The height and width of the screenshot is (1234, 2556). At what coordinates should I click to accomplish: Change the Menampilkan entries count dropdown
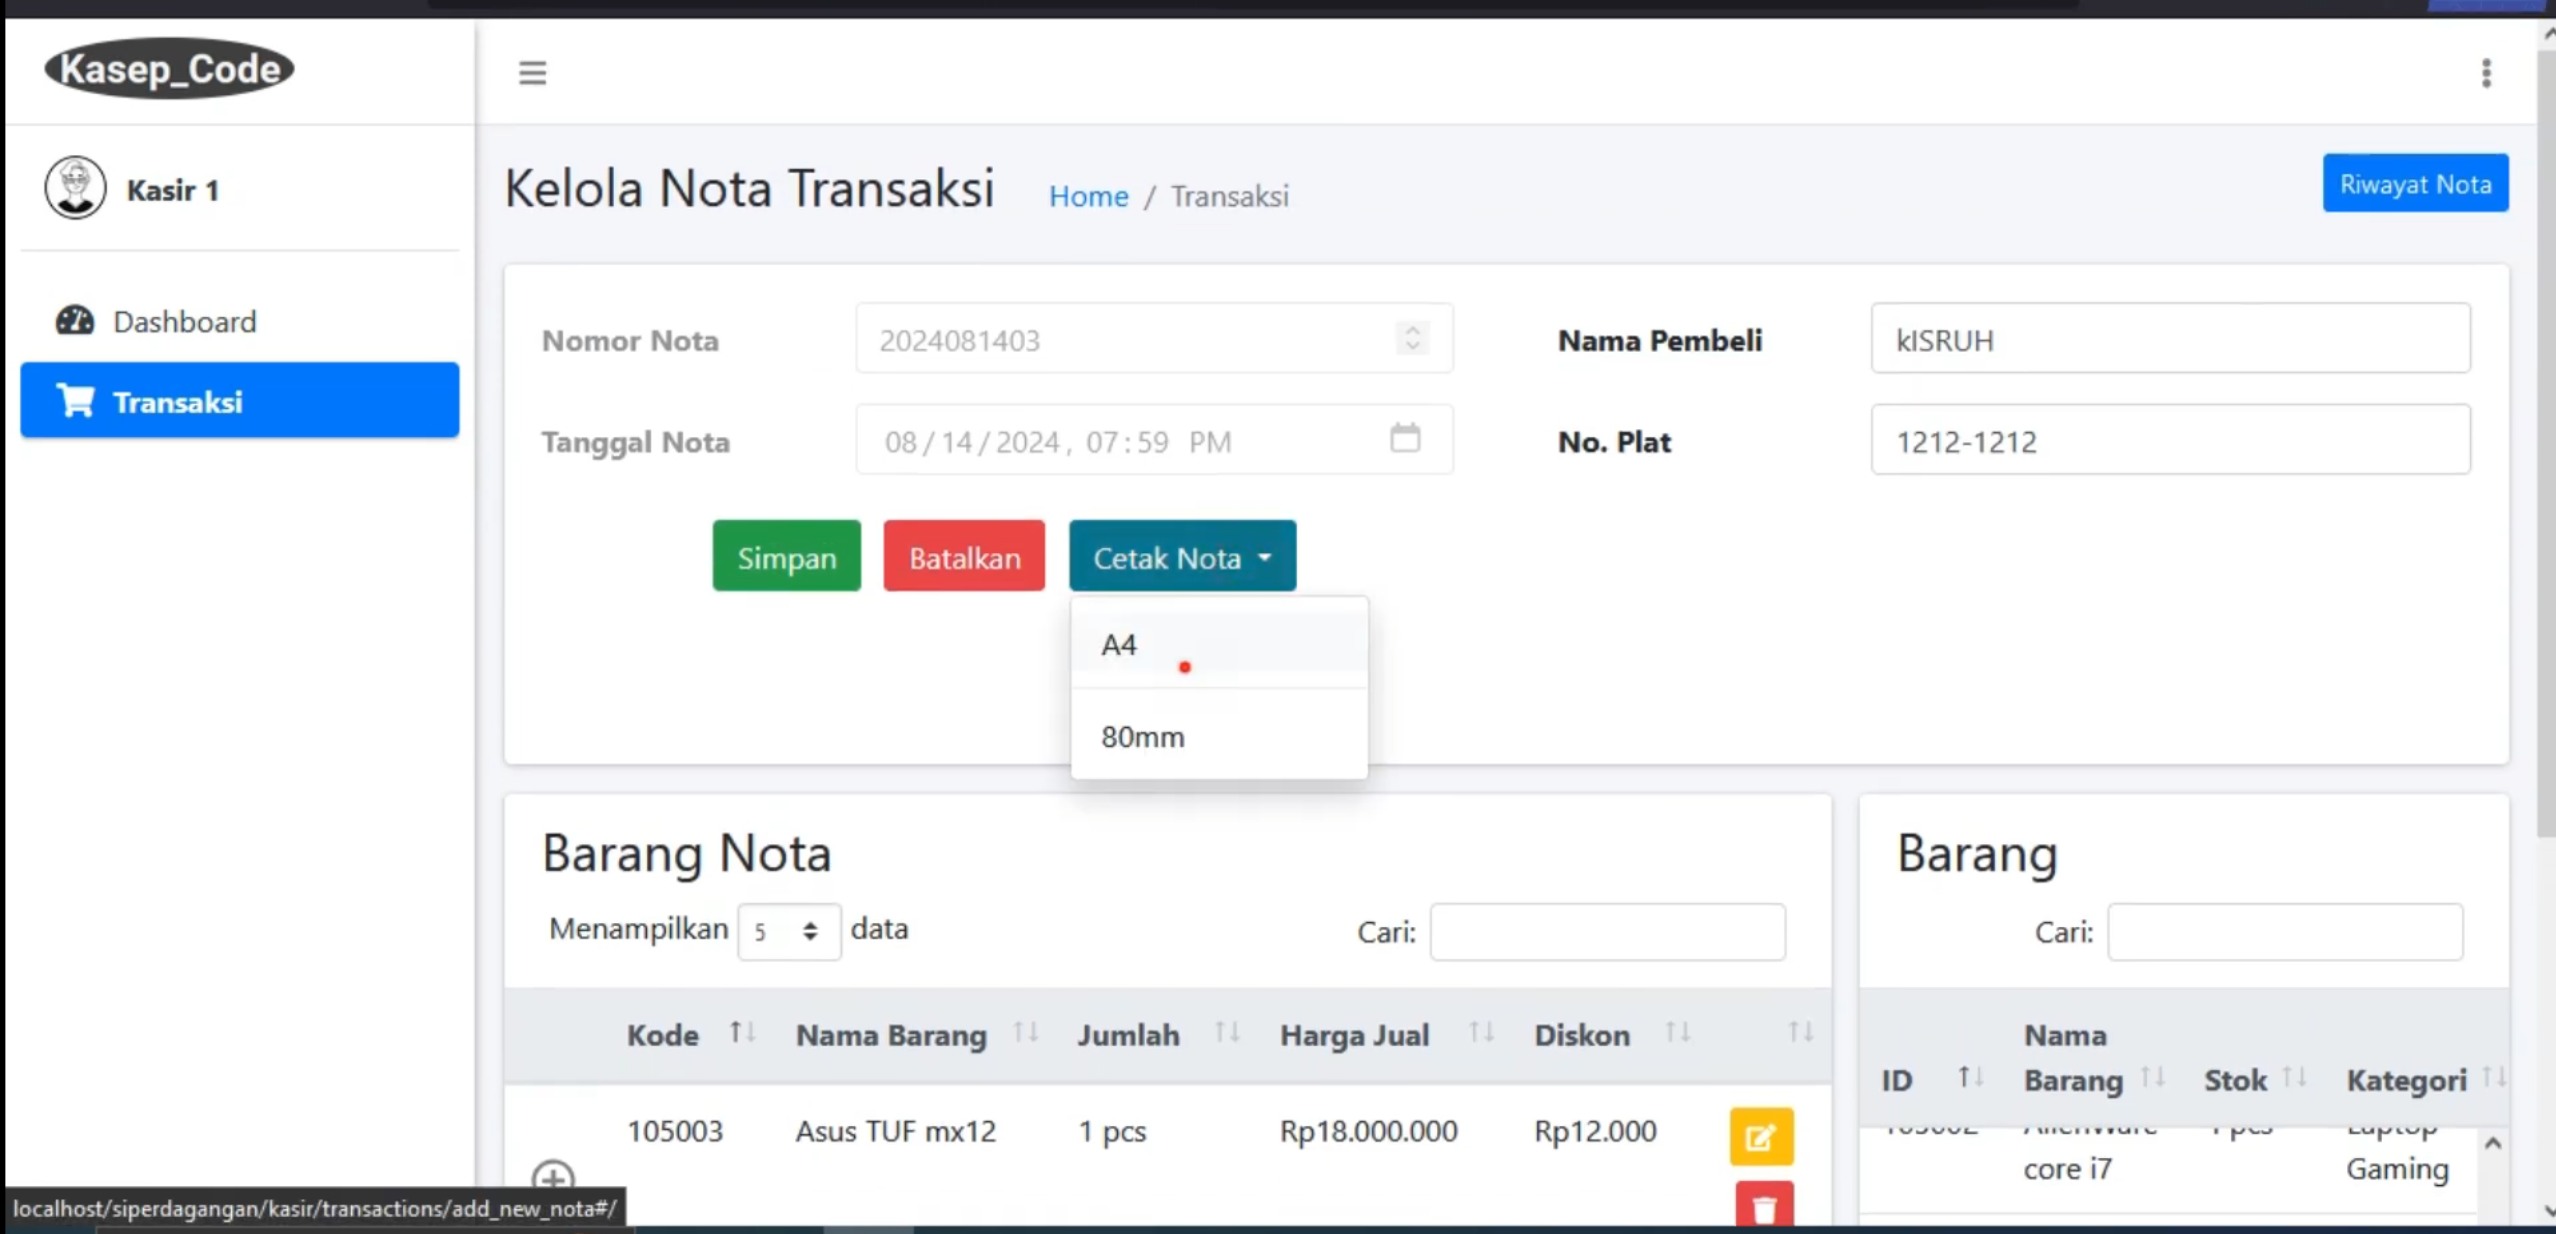coord(788,931)
